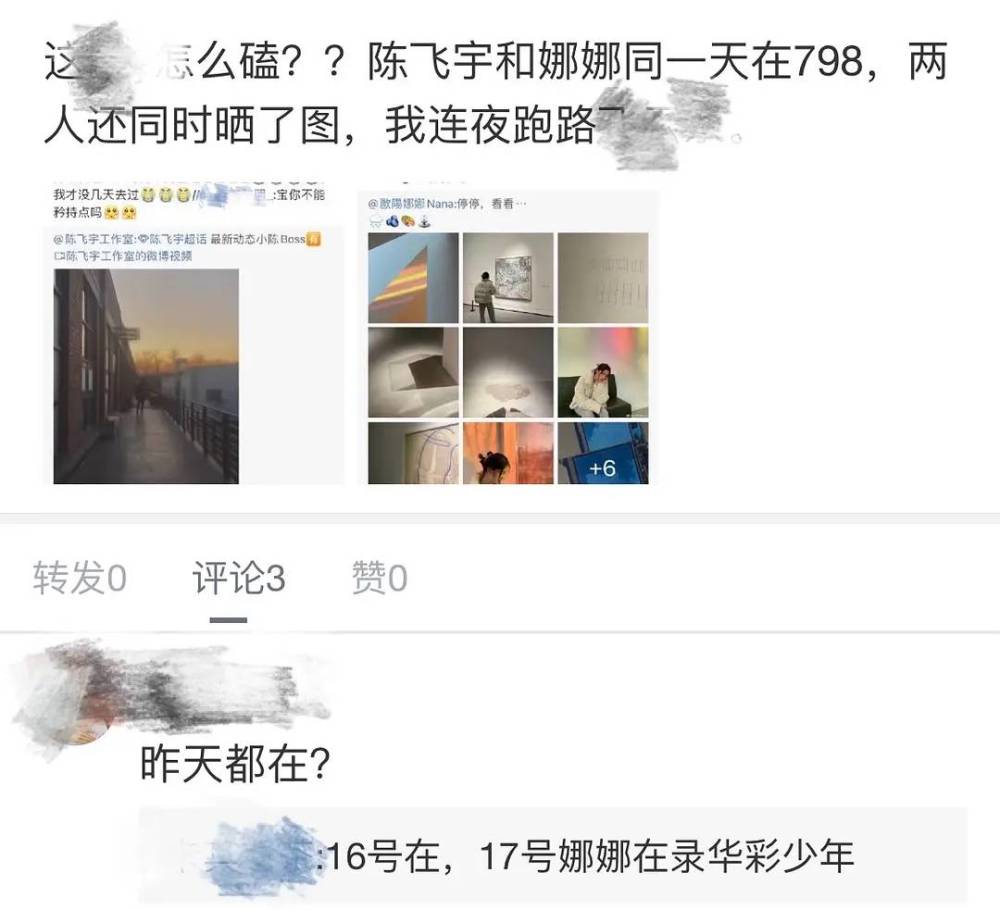The height and width of the screenshot is (910, 1000).
Task: Open thumbnail of girl sitting on sofa
Action: tap(603, 372)
